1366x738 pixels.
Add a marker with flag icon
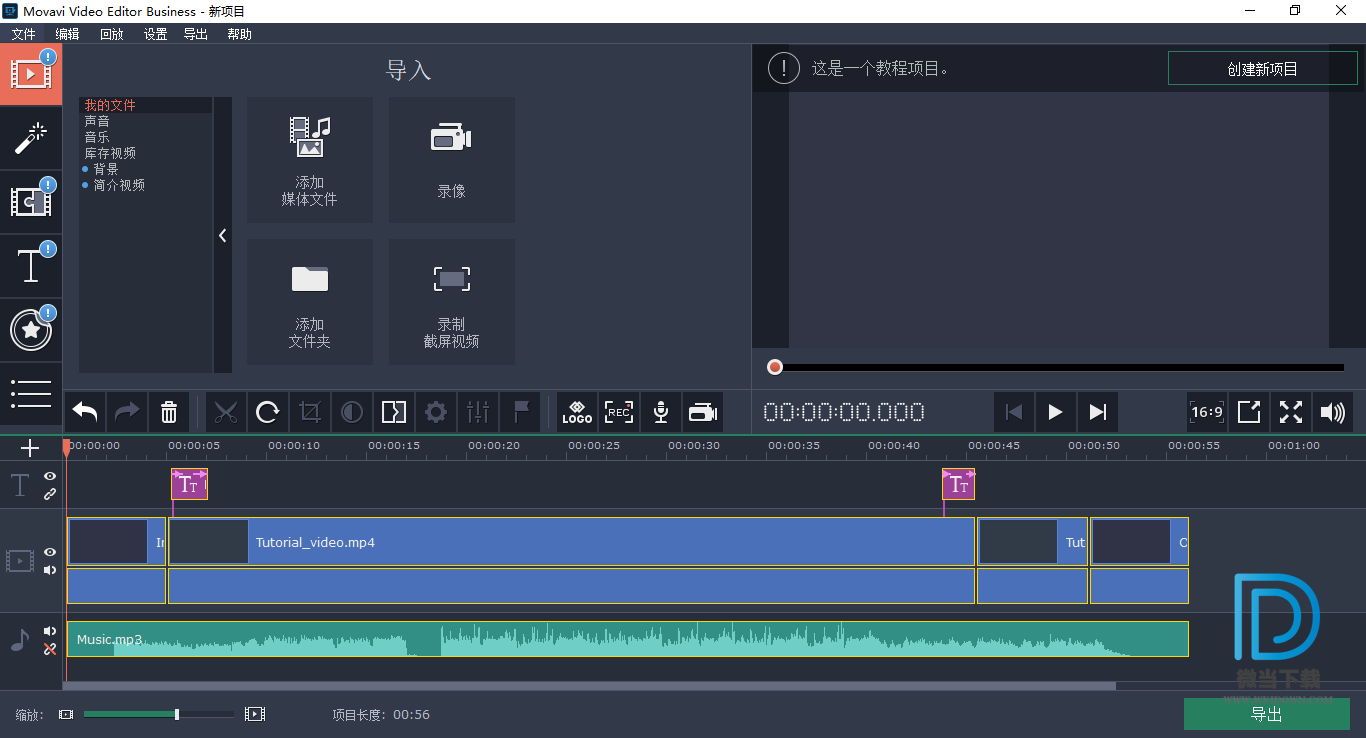click(520, 412)
